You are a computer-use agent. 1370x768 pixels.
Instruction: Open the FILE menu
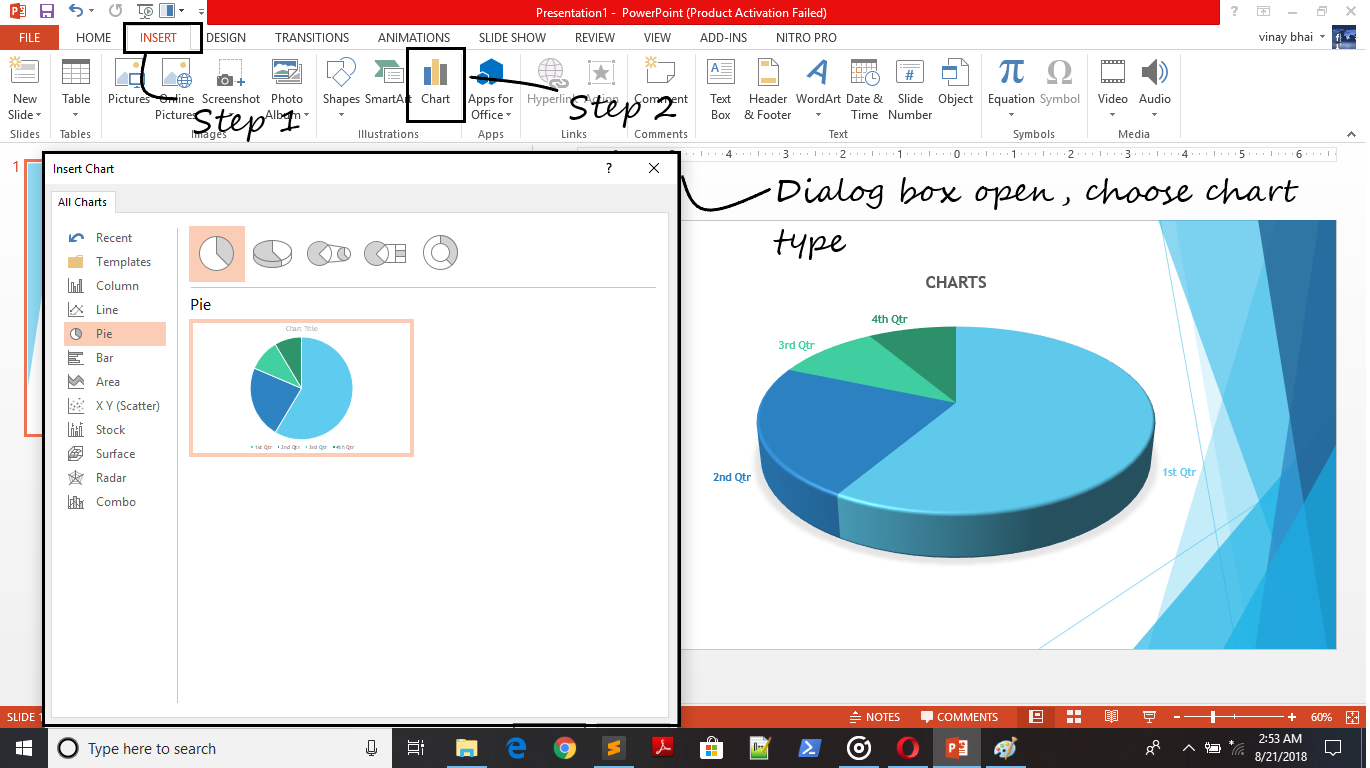point(29,38)
